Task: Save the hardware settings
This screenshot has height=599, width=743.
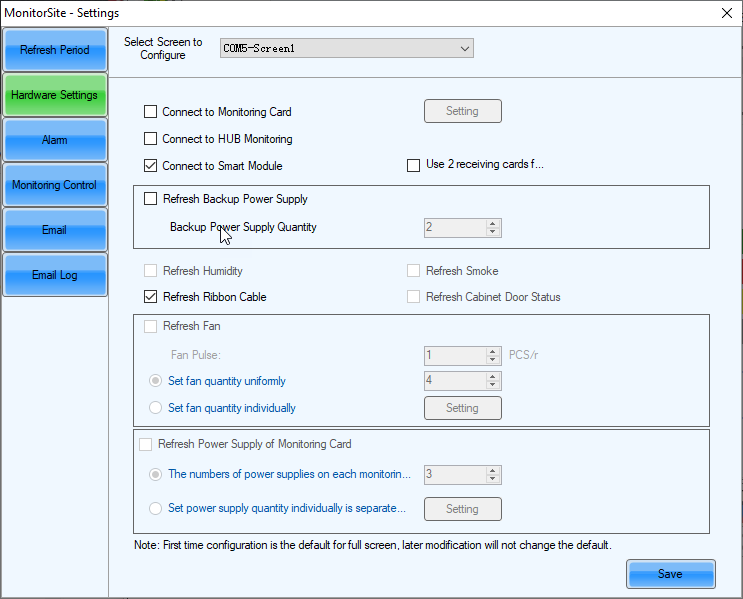Action: pyautogui.click(x=671, y=574)
